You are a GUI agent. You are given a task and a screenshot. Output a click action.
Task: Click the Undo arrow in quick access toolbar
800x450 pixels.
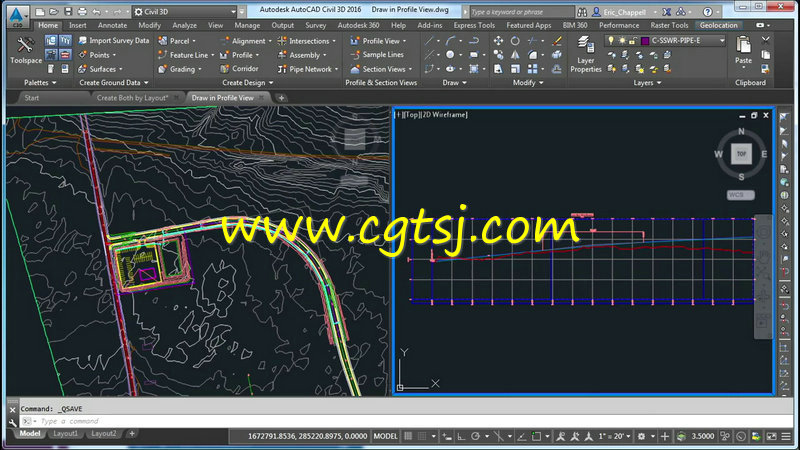96,11
